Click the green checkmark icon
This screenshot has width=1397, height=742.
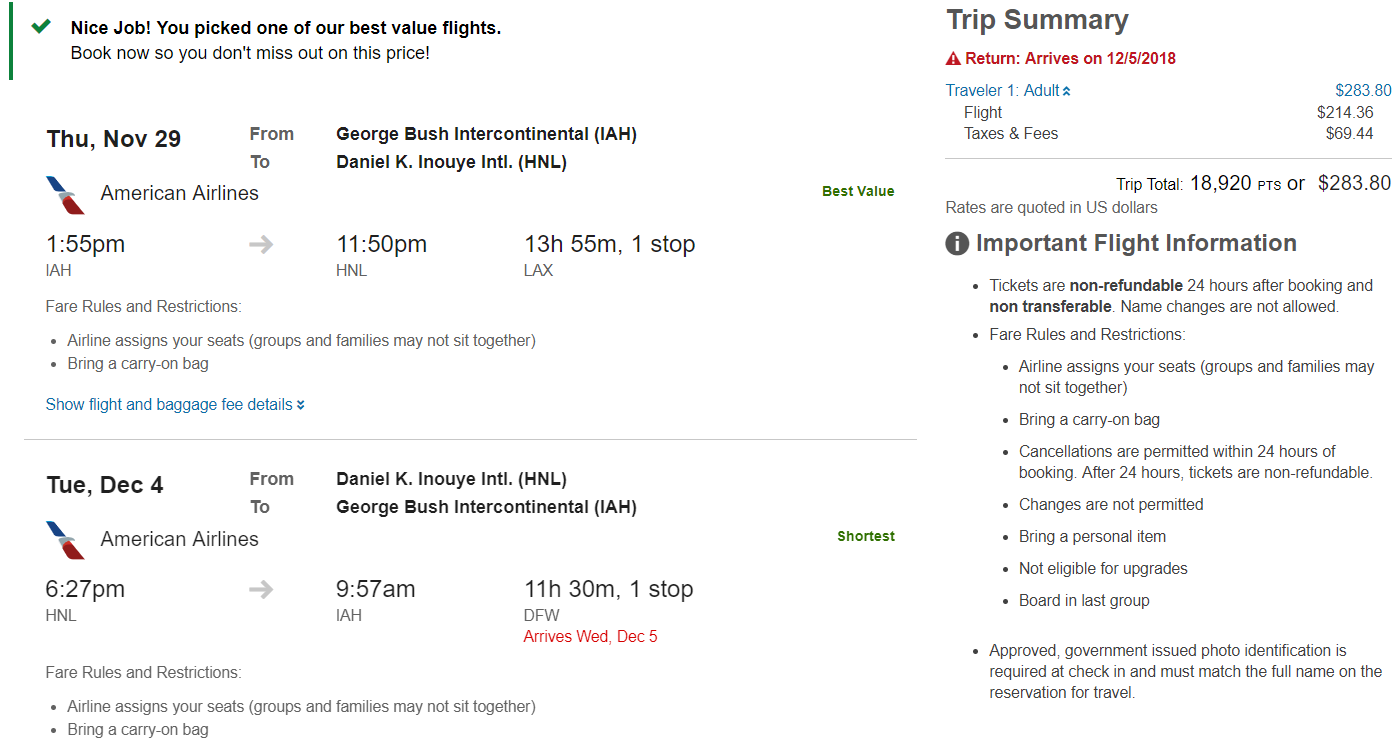click(41, 26)
